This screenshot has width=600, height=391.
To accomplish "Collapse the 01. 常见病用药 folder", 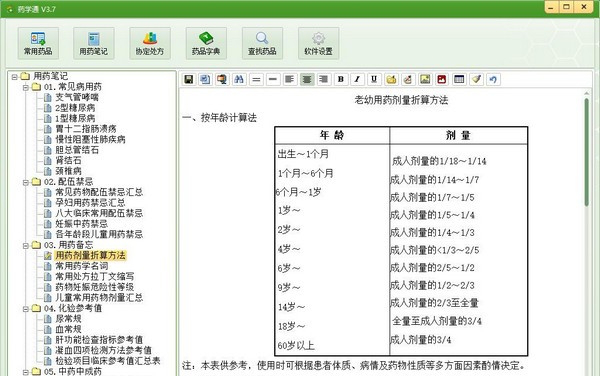I will click(x=26, y=87).
